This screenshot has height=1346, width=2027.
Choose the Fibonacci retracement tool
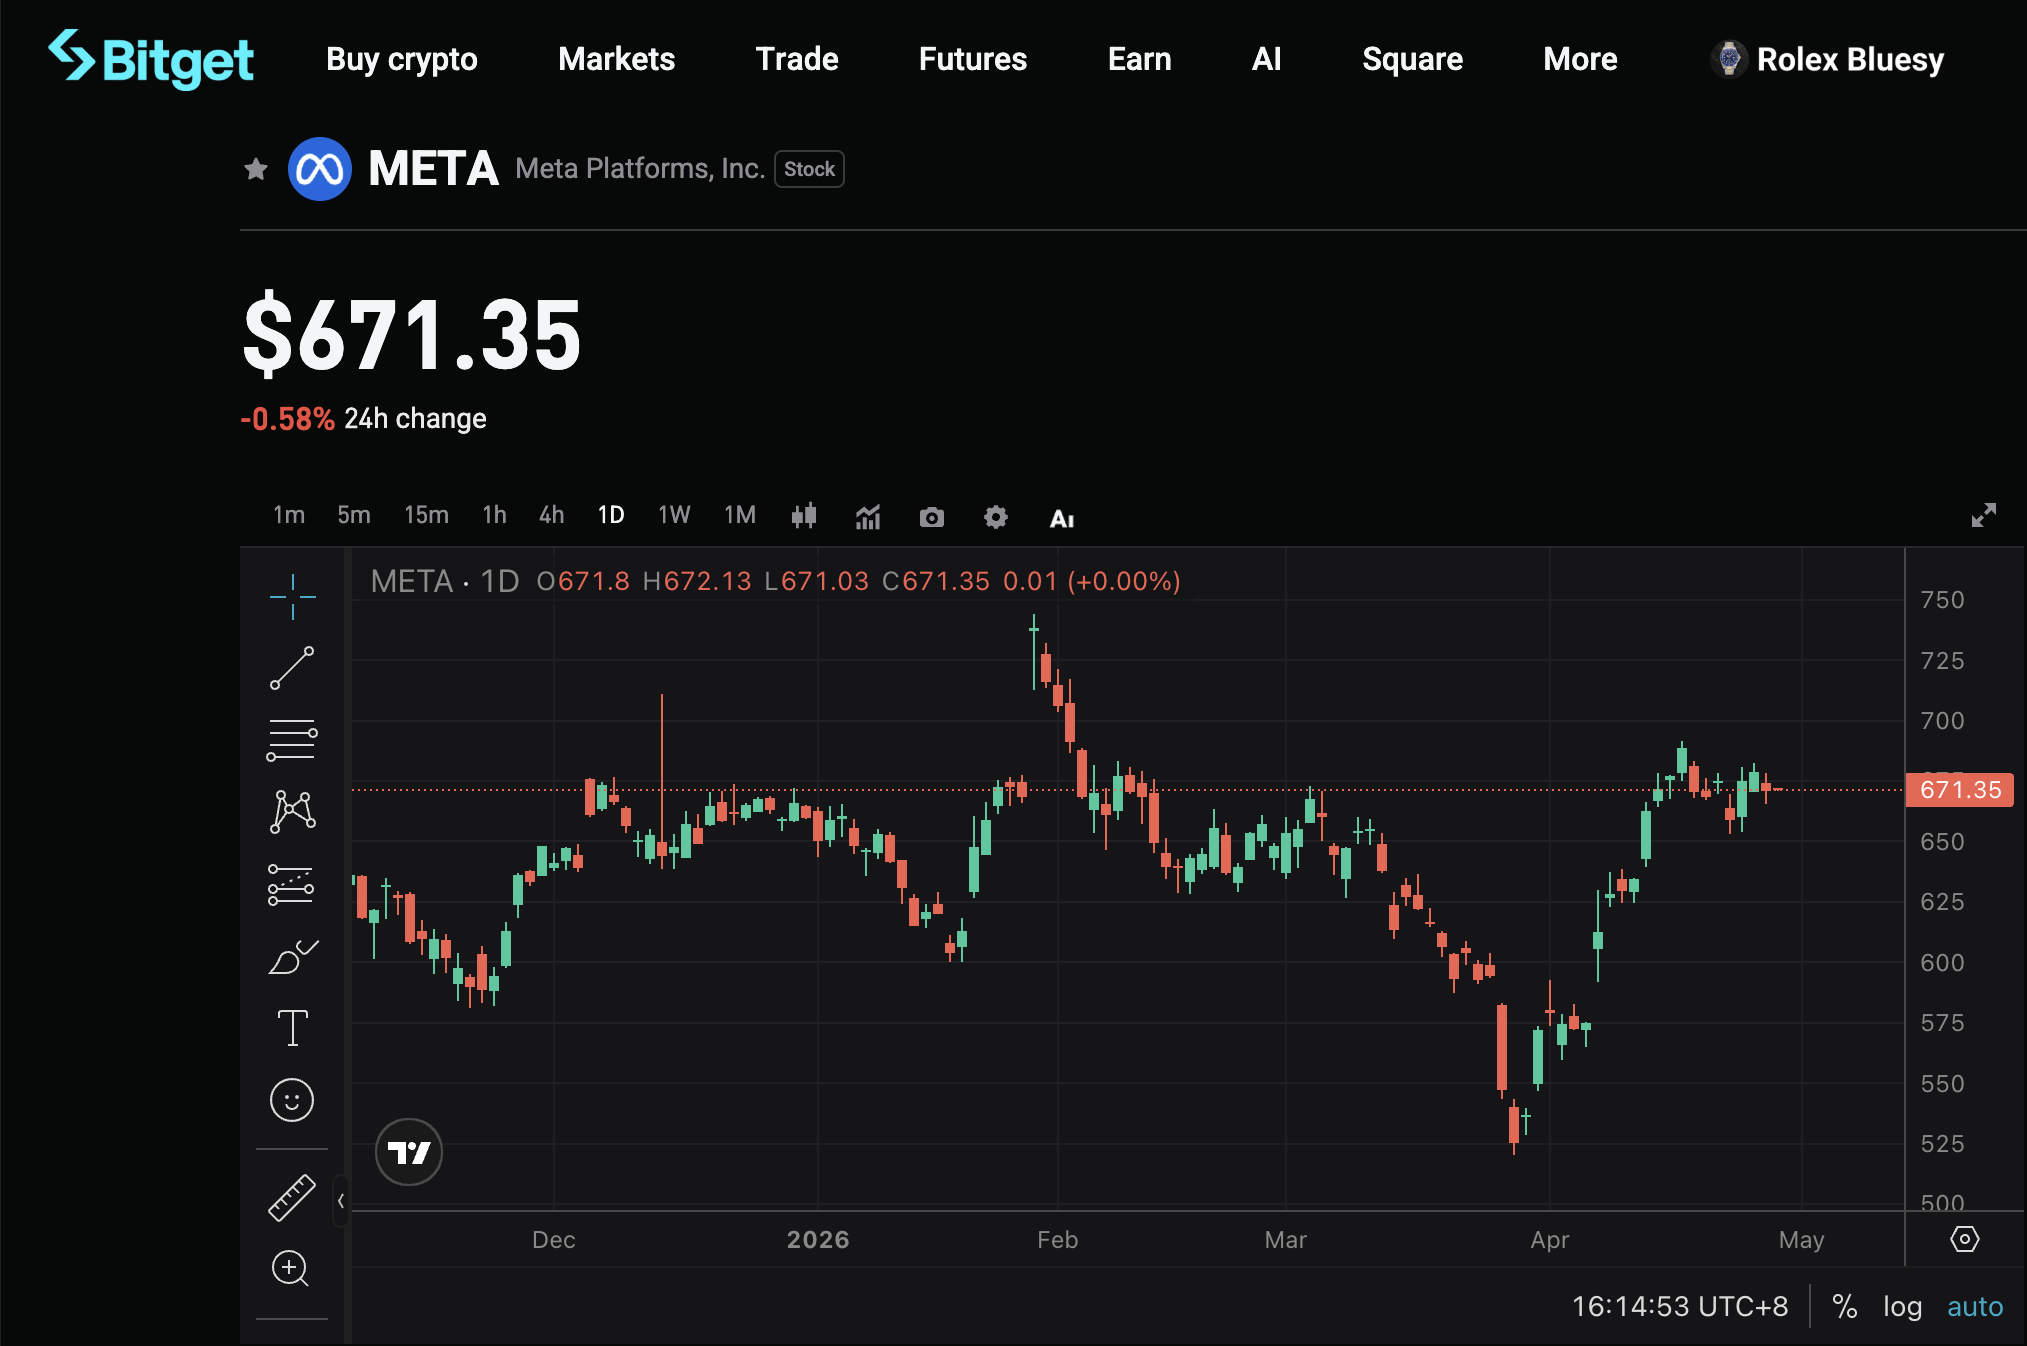point(292,740)
